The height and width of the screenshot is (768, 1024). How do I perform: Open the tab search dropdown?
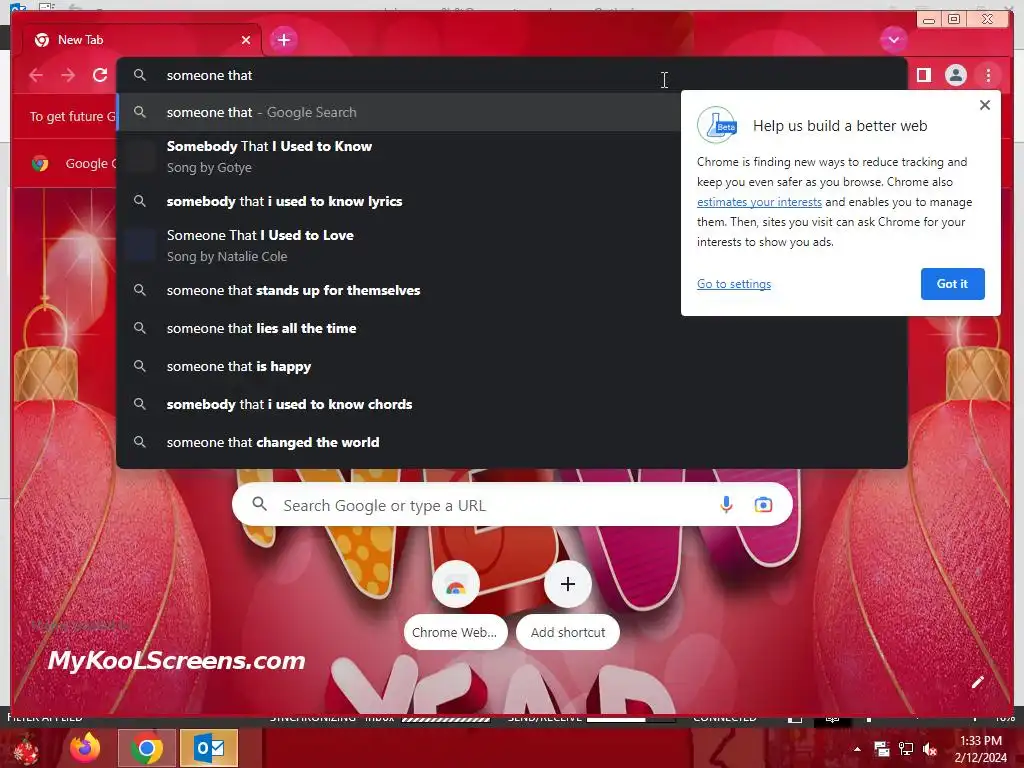(893, 40)
